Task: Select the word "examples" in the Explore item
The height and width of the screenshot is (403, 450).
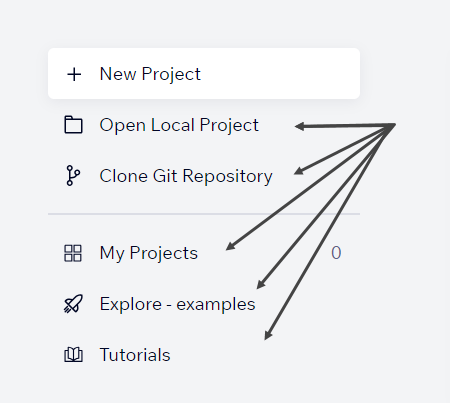Action: pyautogui.click(x=216, y=304)
